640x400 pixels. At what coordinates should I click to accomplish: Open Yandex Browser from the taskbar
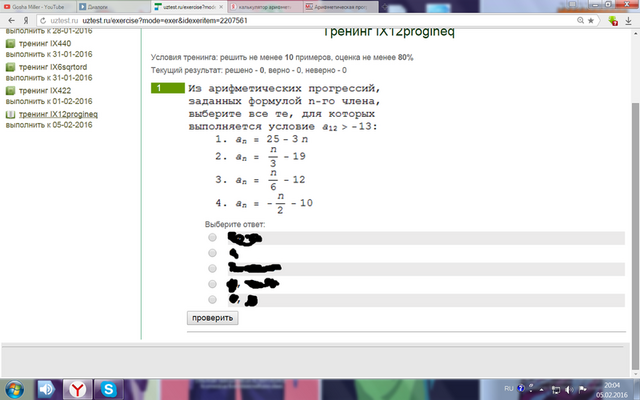[x=77, y=389]
